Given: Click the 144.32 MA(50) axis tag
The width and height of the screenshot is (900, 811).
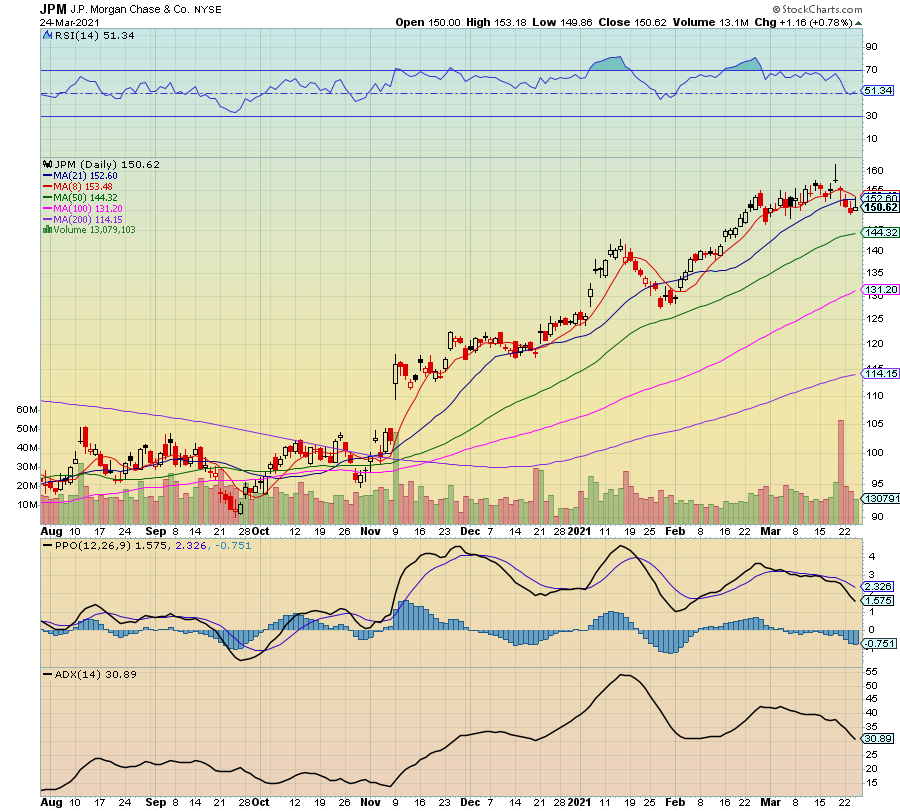Looking at the screenshot, I should click(x=881, y=232).
